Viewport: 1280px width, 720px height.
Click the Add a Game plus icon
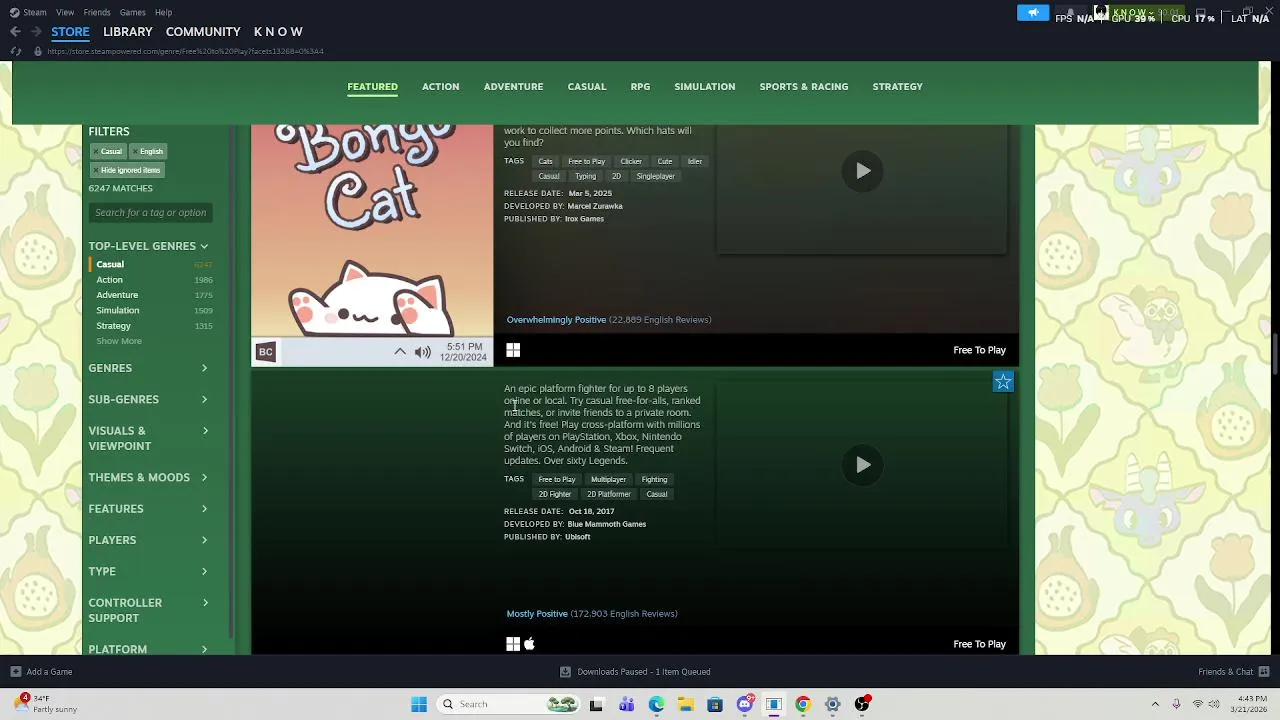click(15, 672)
